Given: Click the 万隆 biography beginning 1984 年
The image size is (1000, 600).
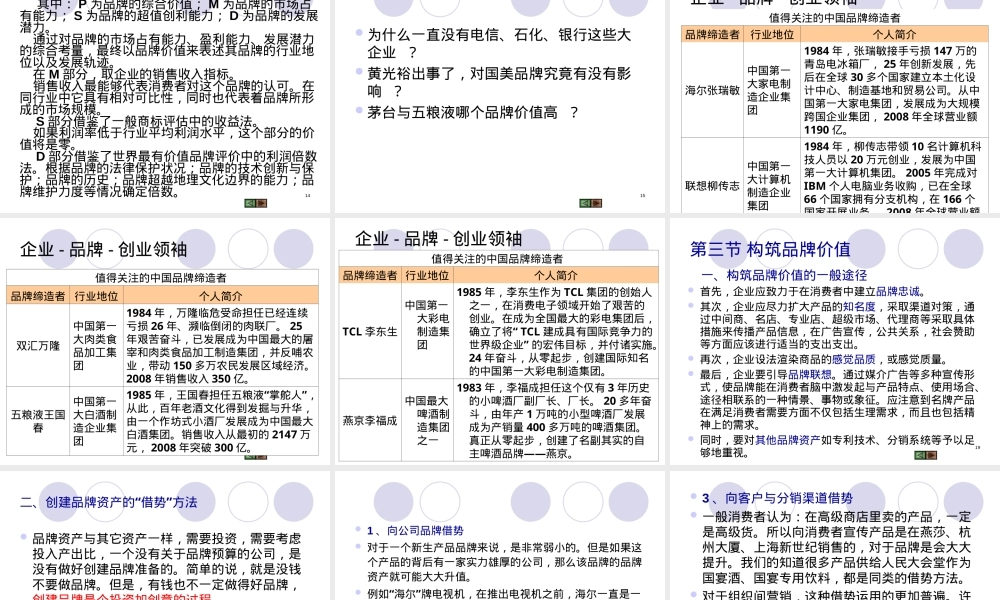Looking at the screenshot, I should click(x=220, y=346).
